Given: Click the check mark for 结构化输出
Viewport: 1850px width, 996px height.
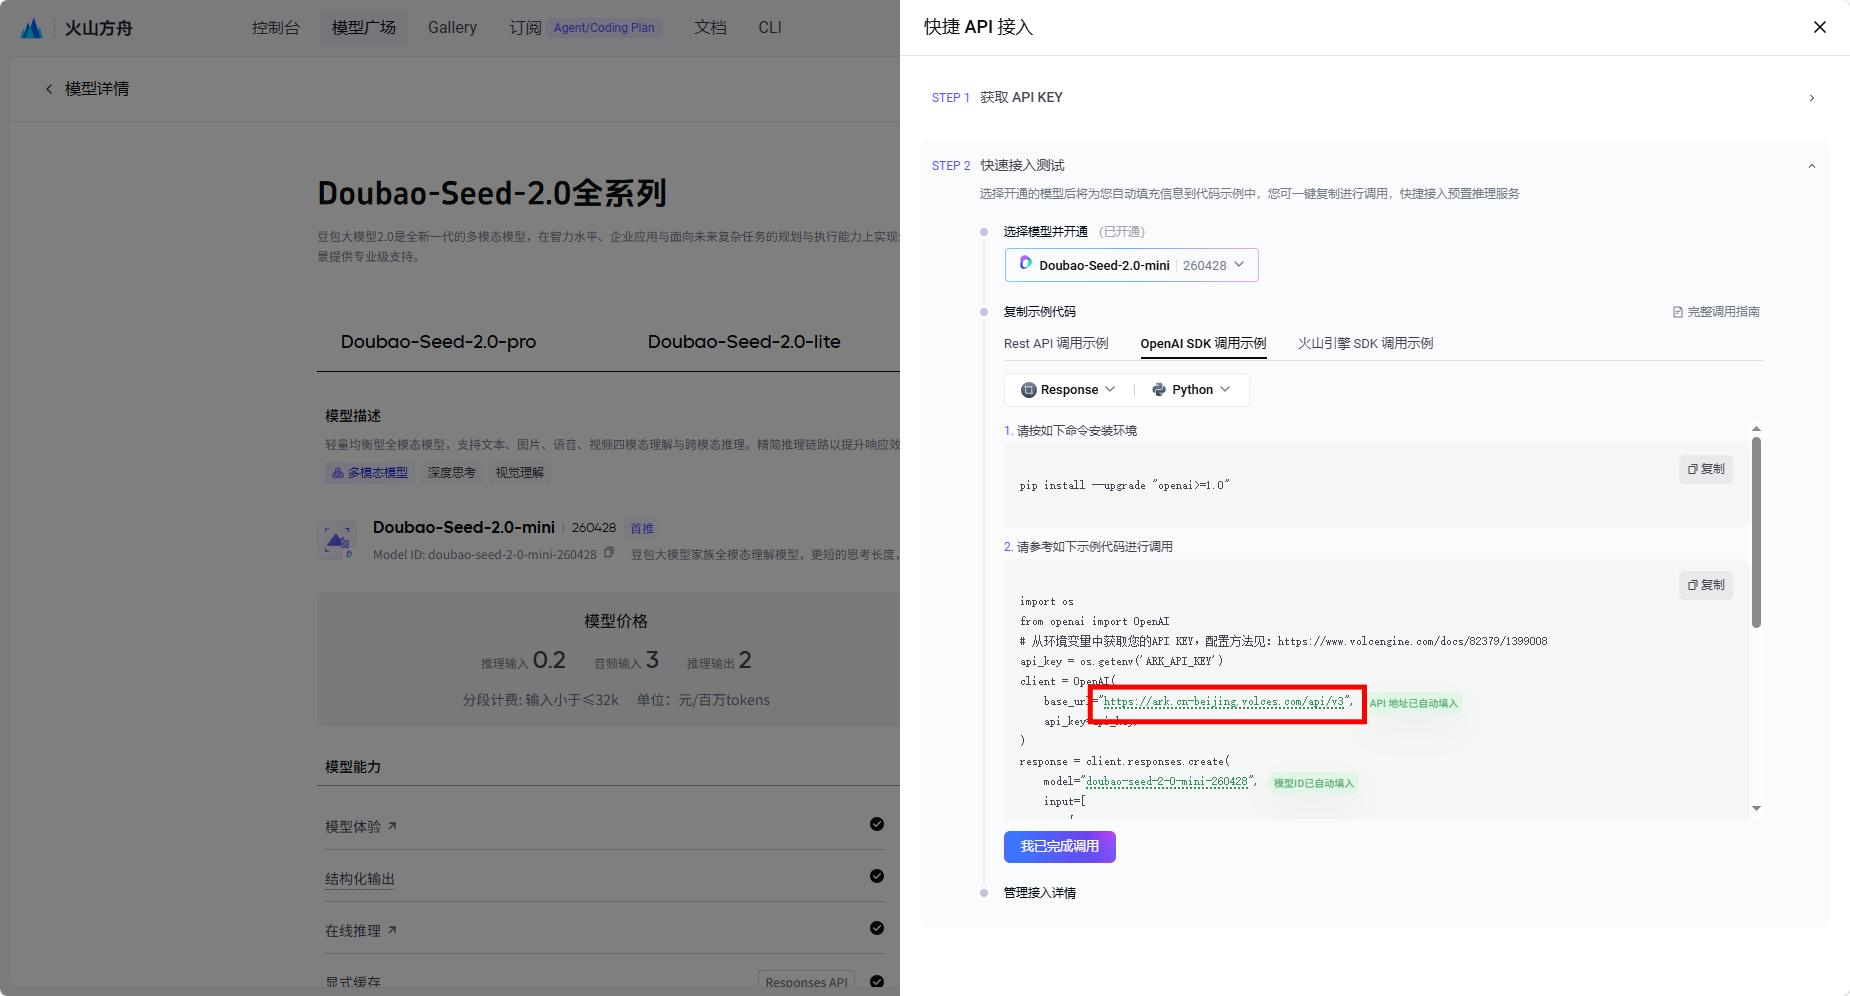Looking at the screenshot, I should coord(876,876).
